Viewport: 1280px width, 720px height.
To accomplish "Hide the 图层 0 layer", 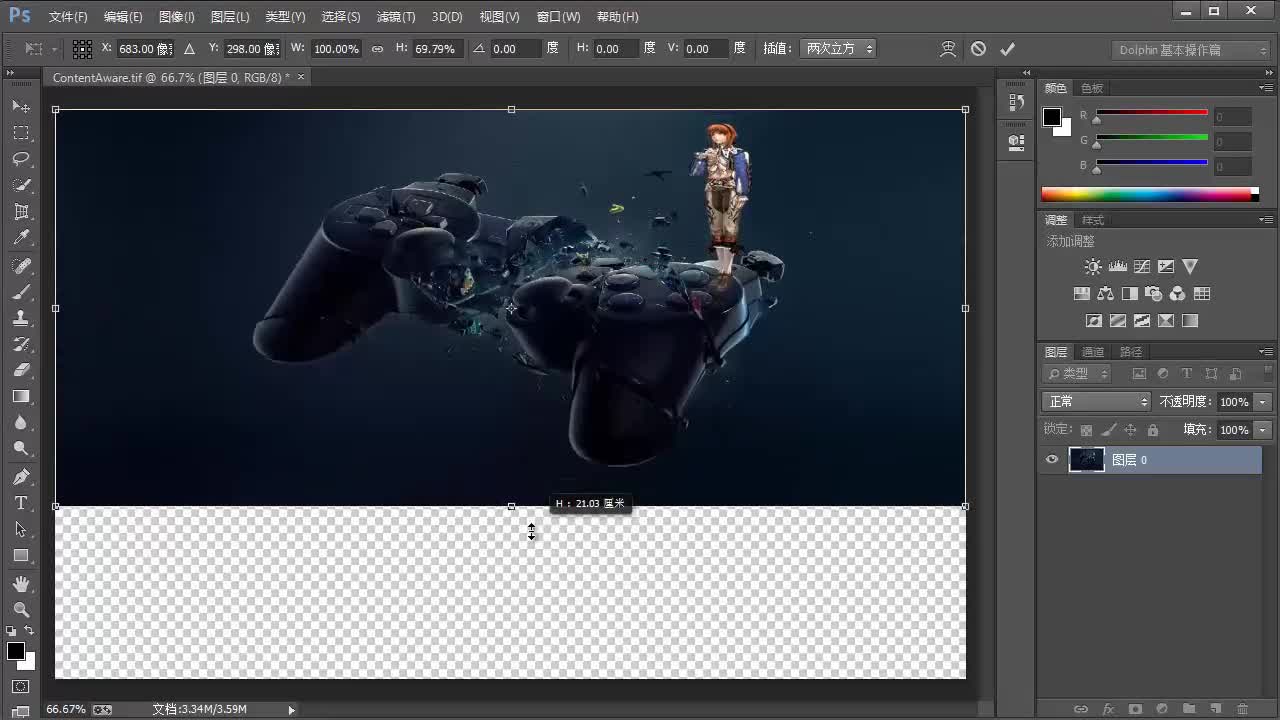I will [1051, 459].
